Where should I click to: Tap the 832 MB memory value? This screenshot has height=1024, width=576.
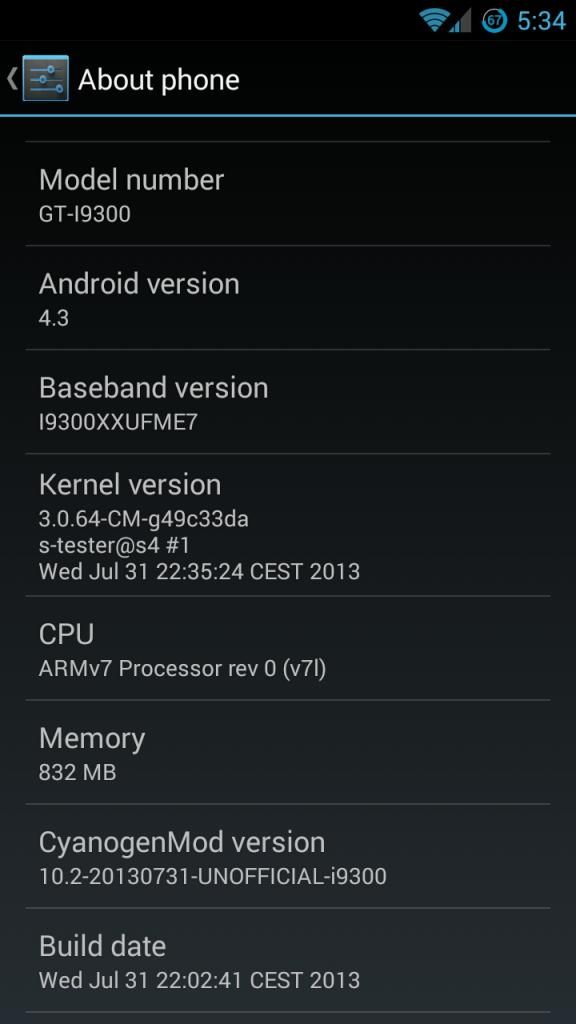78,773
